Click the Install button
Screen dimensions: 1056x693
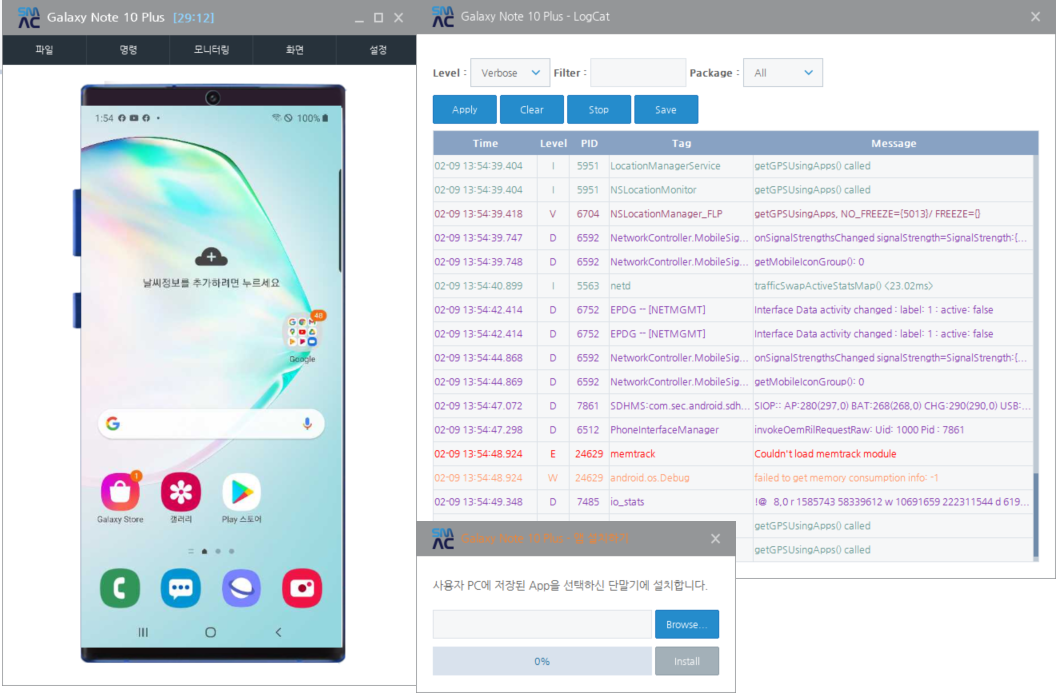(x=687, y=661)
